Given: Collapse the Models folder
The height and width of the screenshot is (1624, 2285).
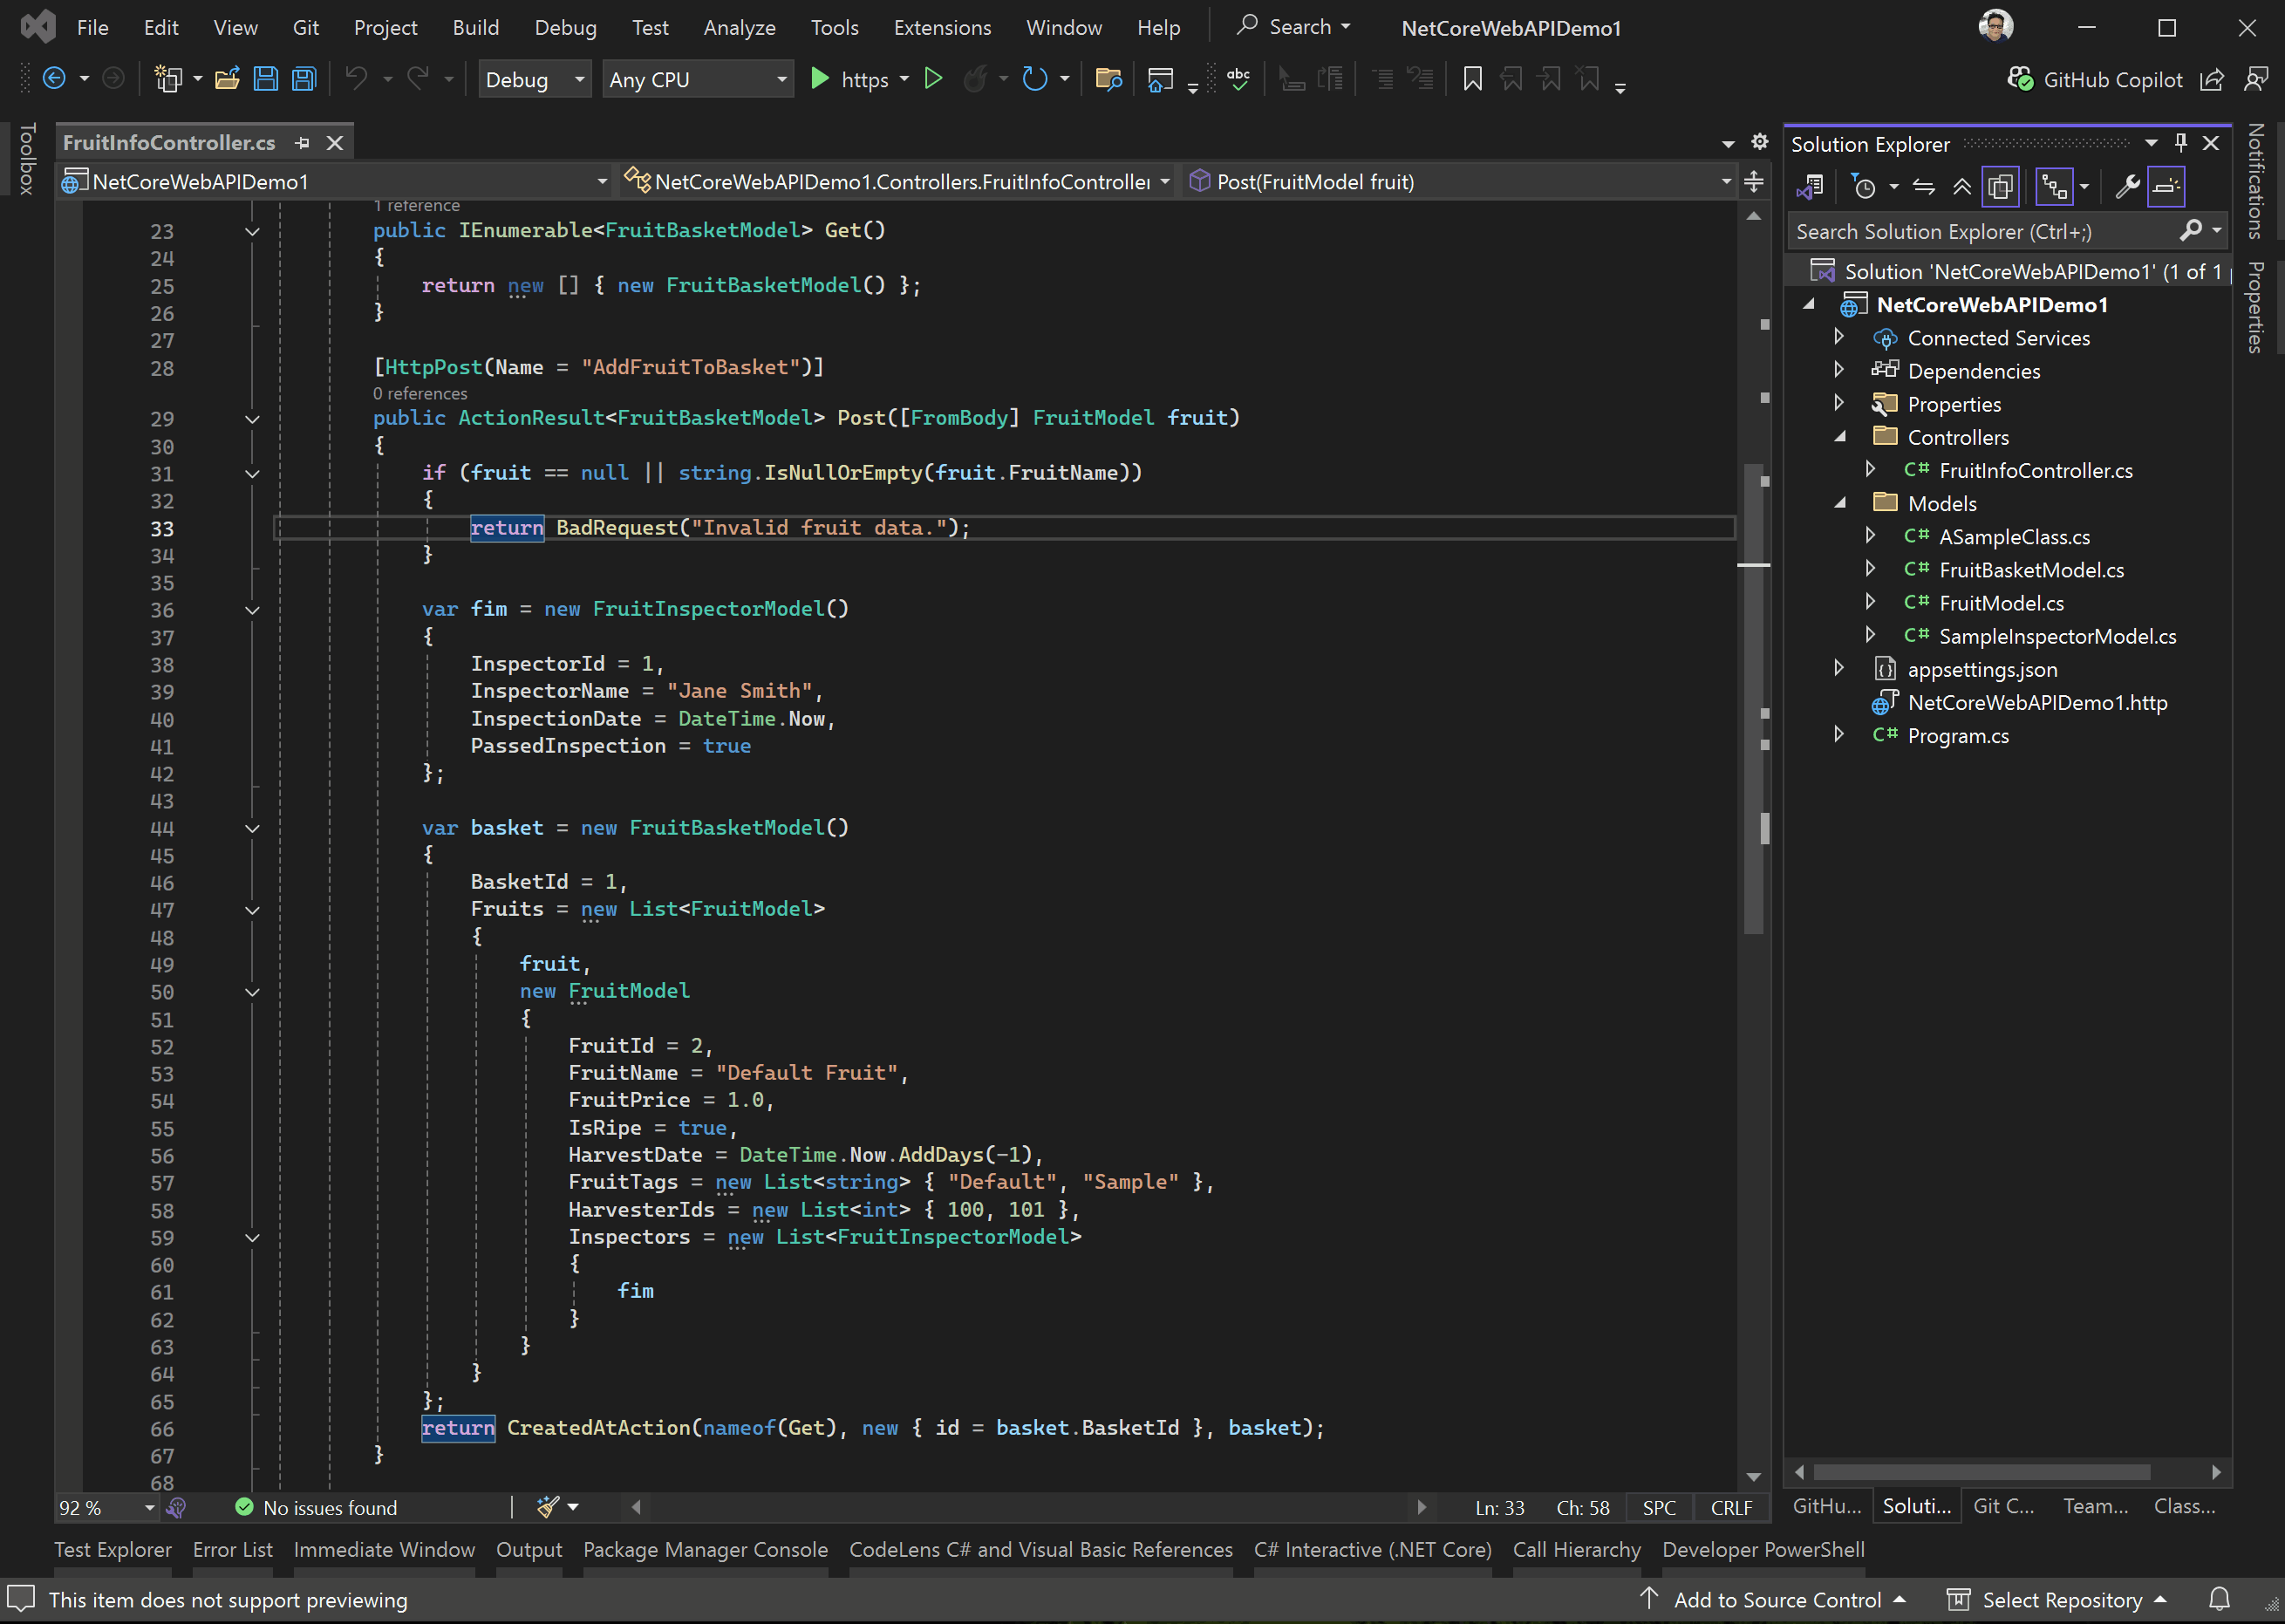Looking at the screenshot, I should (1839, 503).
